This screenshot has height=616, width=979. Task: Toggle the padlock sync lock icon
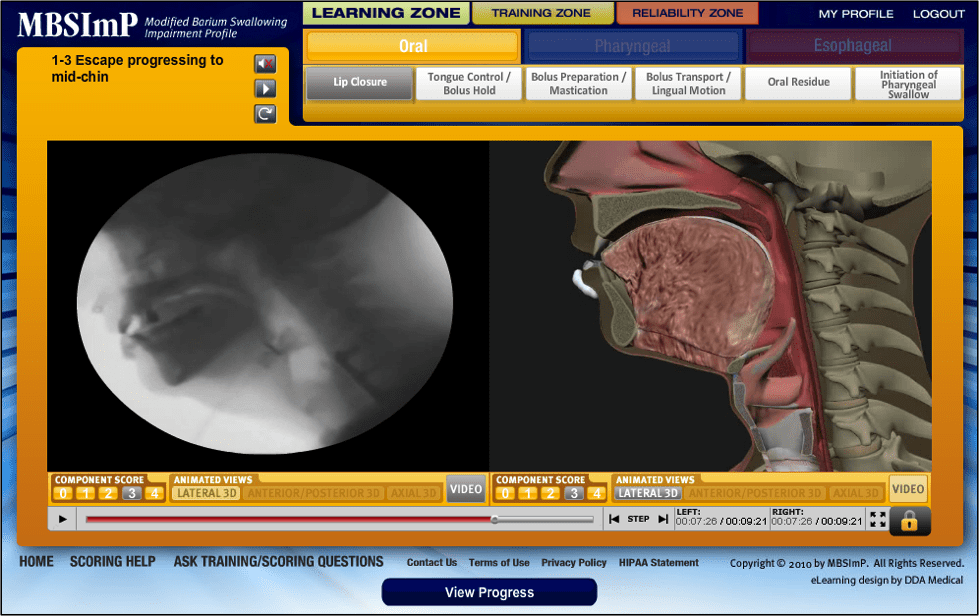point(909,520)
